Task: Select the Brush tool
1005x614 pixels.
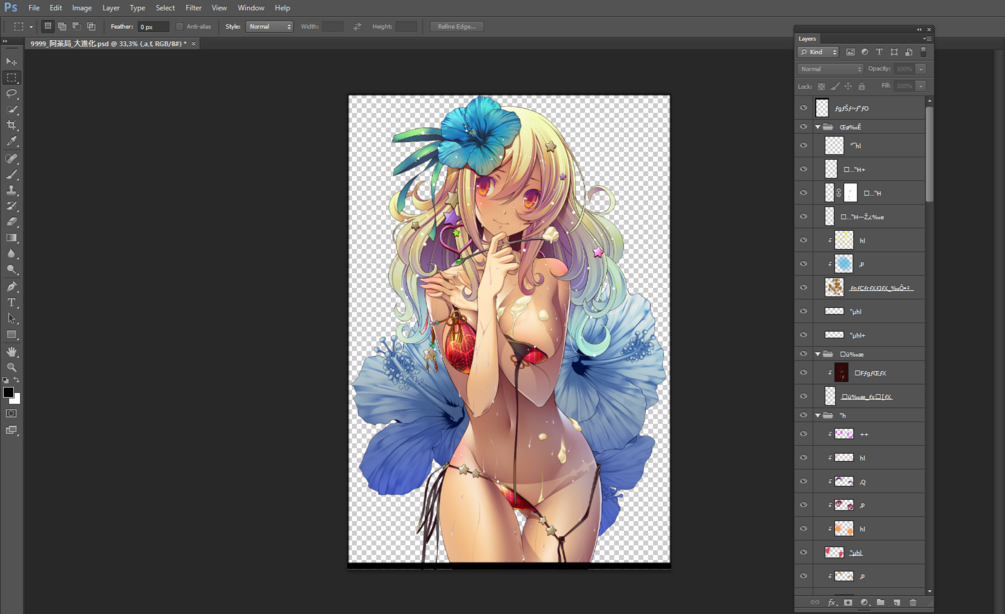Action: 12,174
